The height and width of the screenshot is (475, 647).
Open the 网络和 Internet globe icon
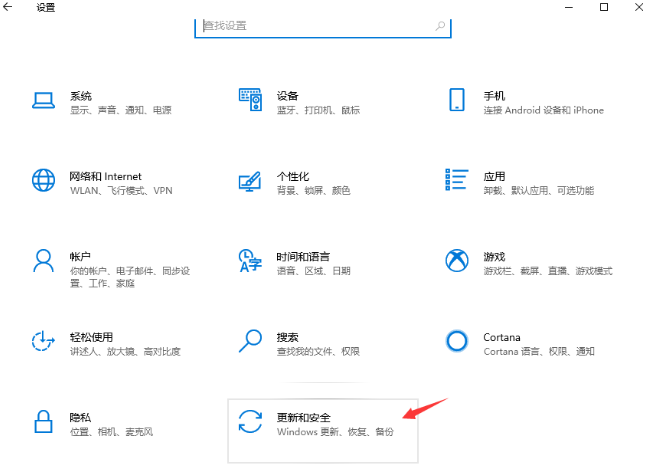pos(43,180)
